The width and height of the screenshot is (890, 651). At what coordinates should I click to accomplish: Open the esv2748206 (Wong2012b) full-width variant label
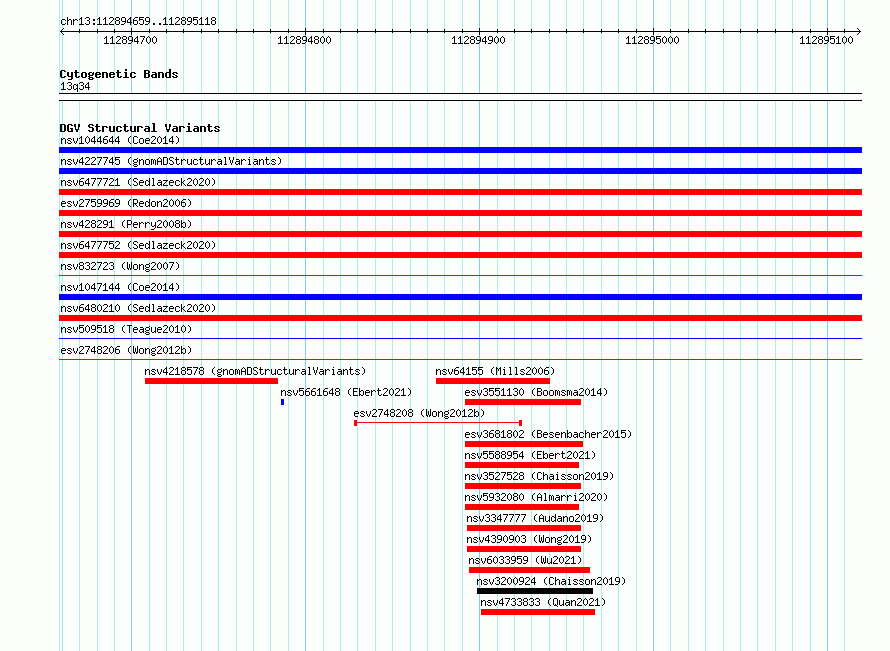click(126, 350)
